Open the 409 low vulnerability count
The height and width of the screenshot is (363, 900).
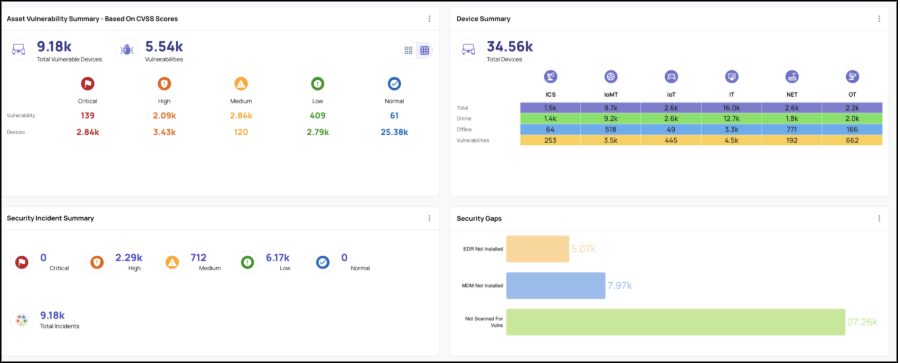(x=317, y=116)
